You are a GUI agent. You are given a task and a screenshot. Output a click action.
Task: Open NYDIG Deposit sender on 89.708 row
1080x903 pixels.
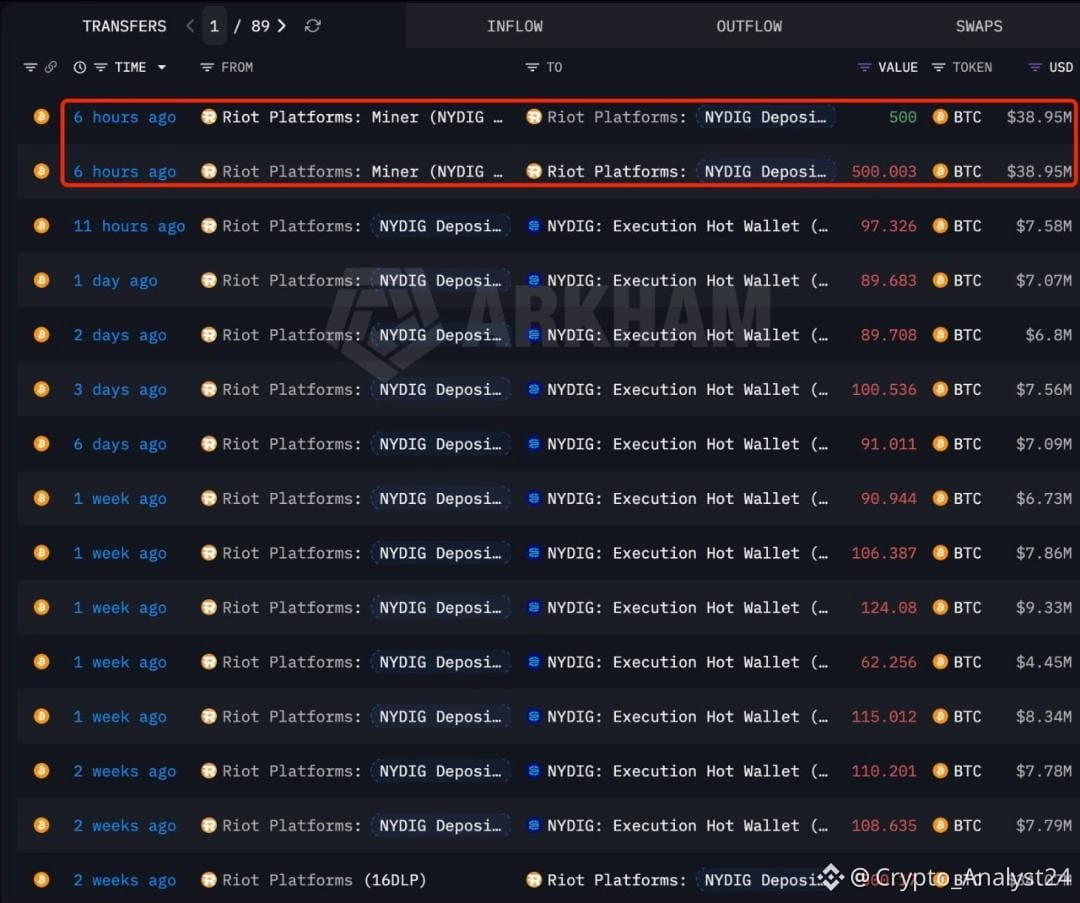441,335
